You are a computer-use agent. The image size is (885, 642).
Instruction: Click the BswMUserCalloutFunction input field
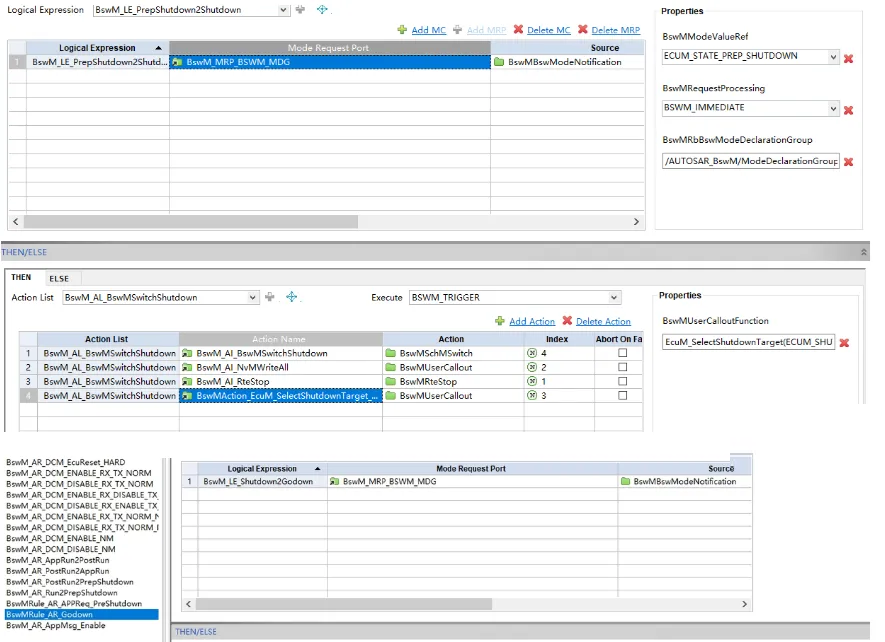(748, 342)
